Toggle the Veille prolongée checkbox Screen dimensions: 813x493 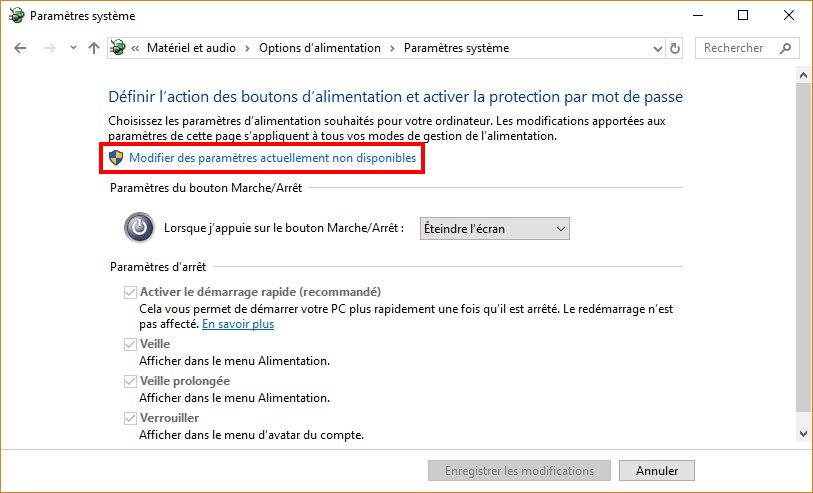pos(129,381)
